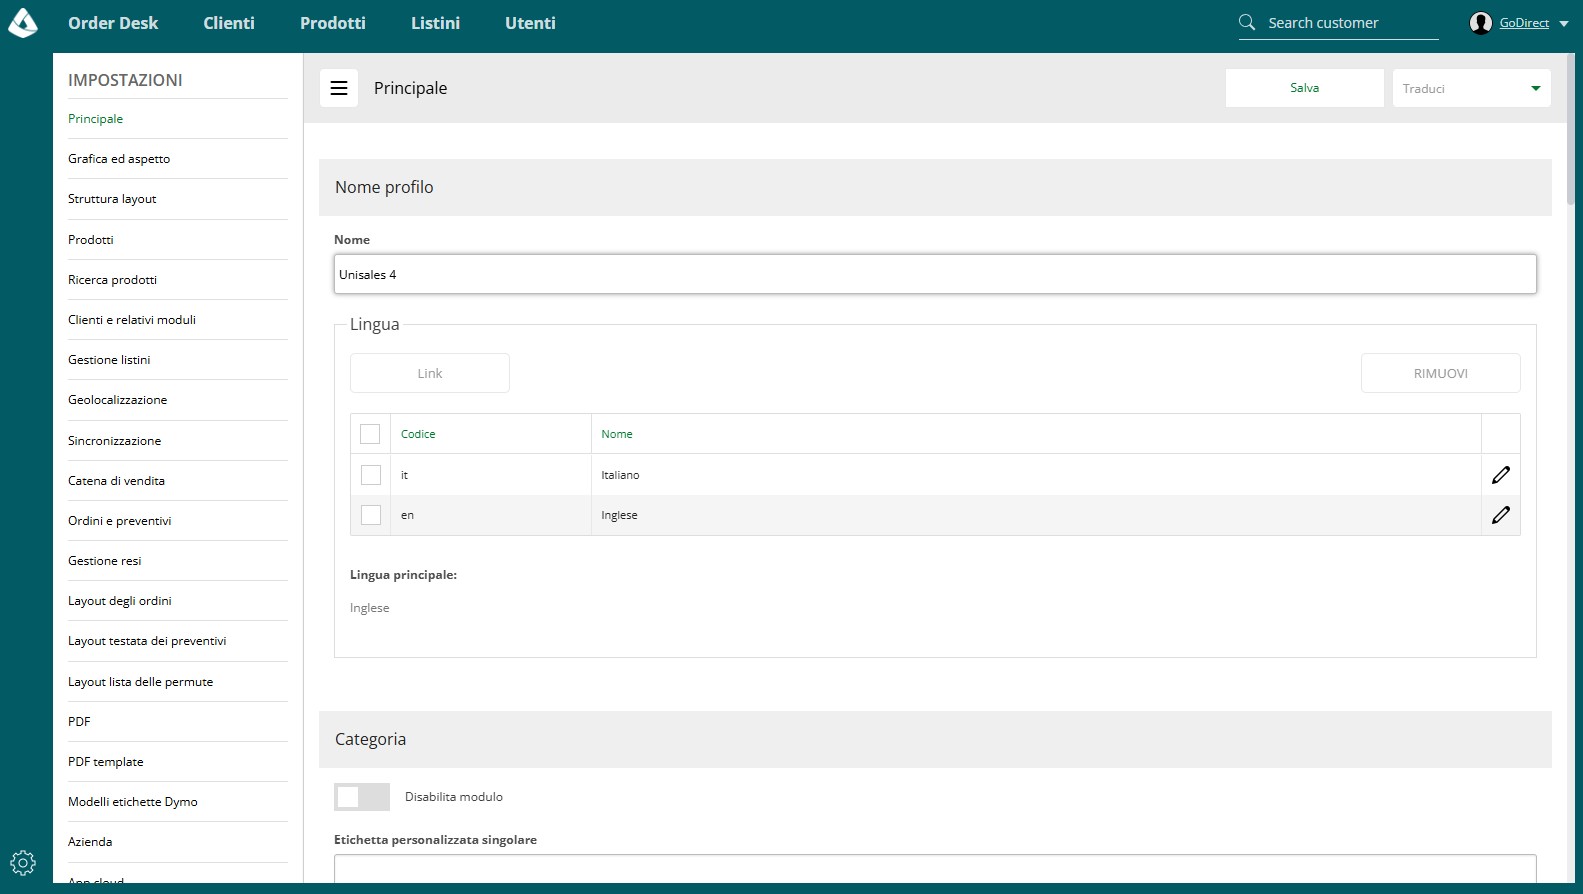Select all languages via the header checkbox
Image resolution: width=1583 pixels, height=894 pixels.
(x=370, y=434)
